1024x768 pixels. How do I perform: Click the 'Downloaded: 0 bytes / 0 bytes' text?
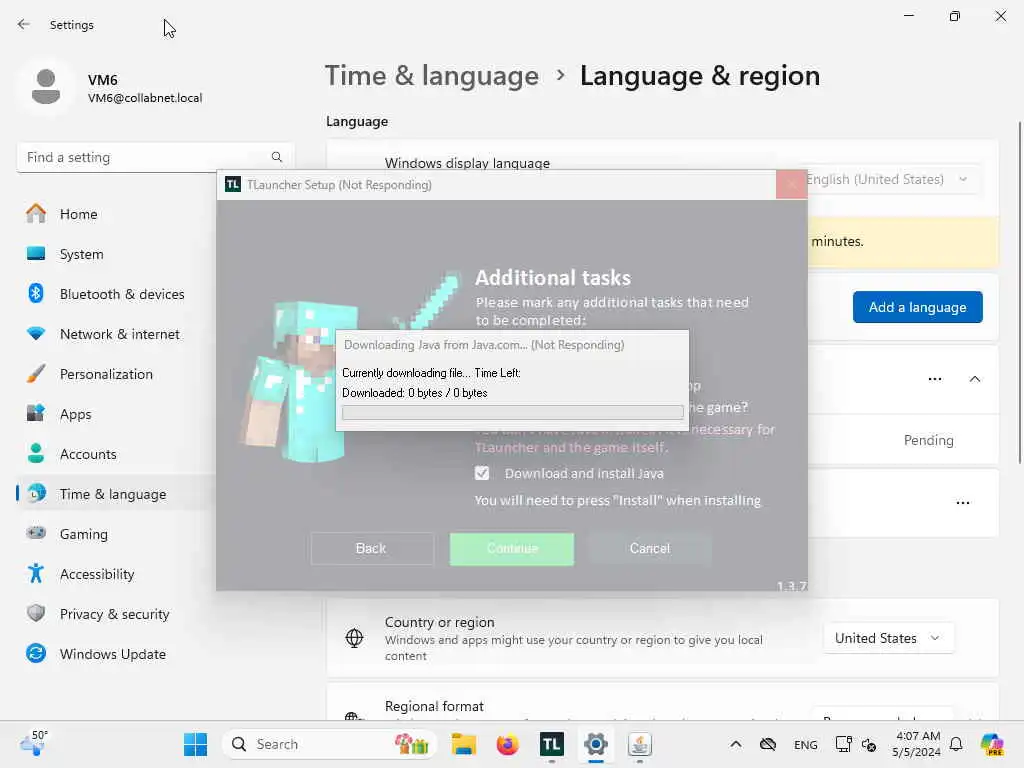point(415,393)
